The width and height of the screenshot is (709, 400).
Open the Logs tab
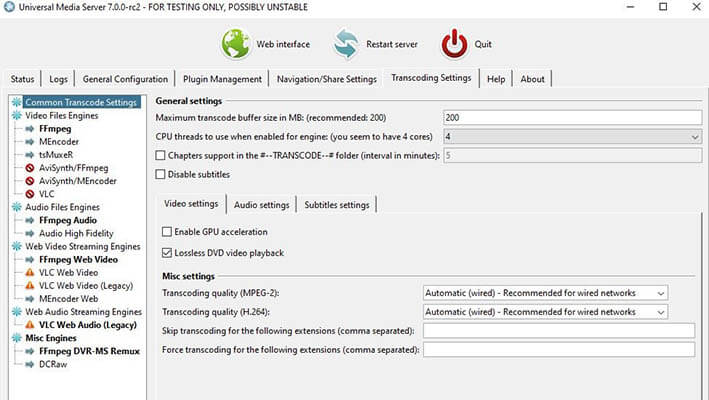[58, 79]
